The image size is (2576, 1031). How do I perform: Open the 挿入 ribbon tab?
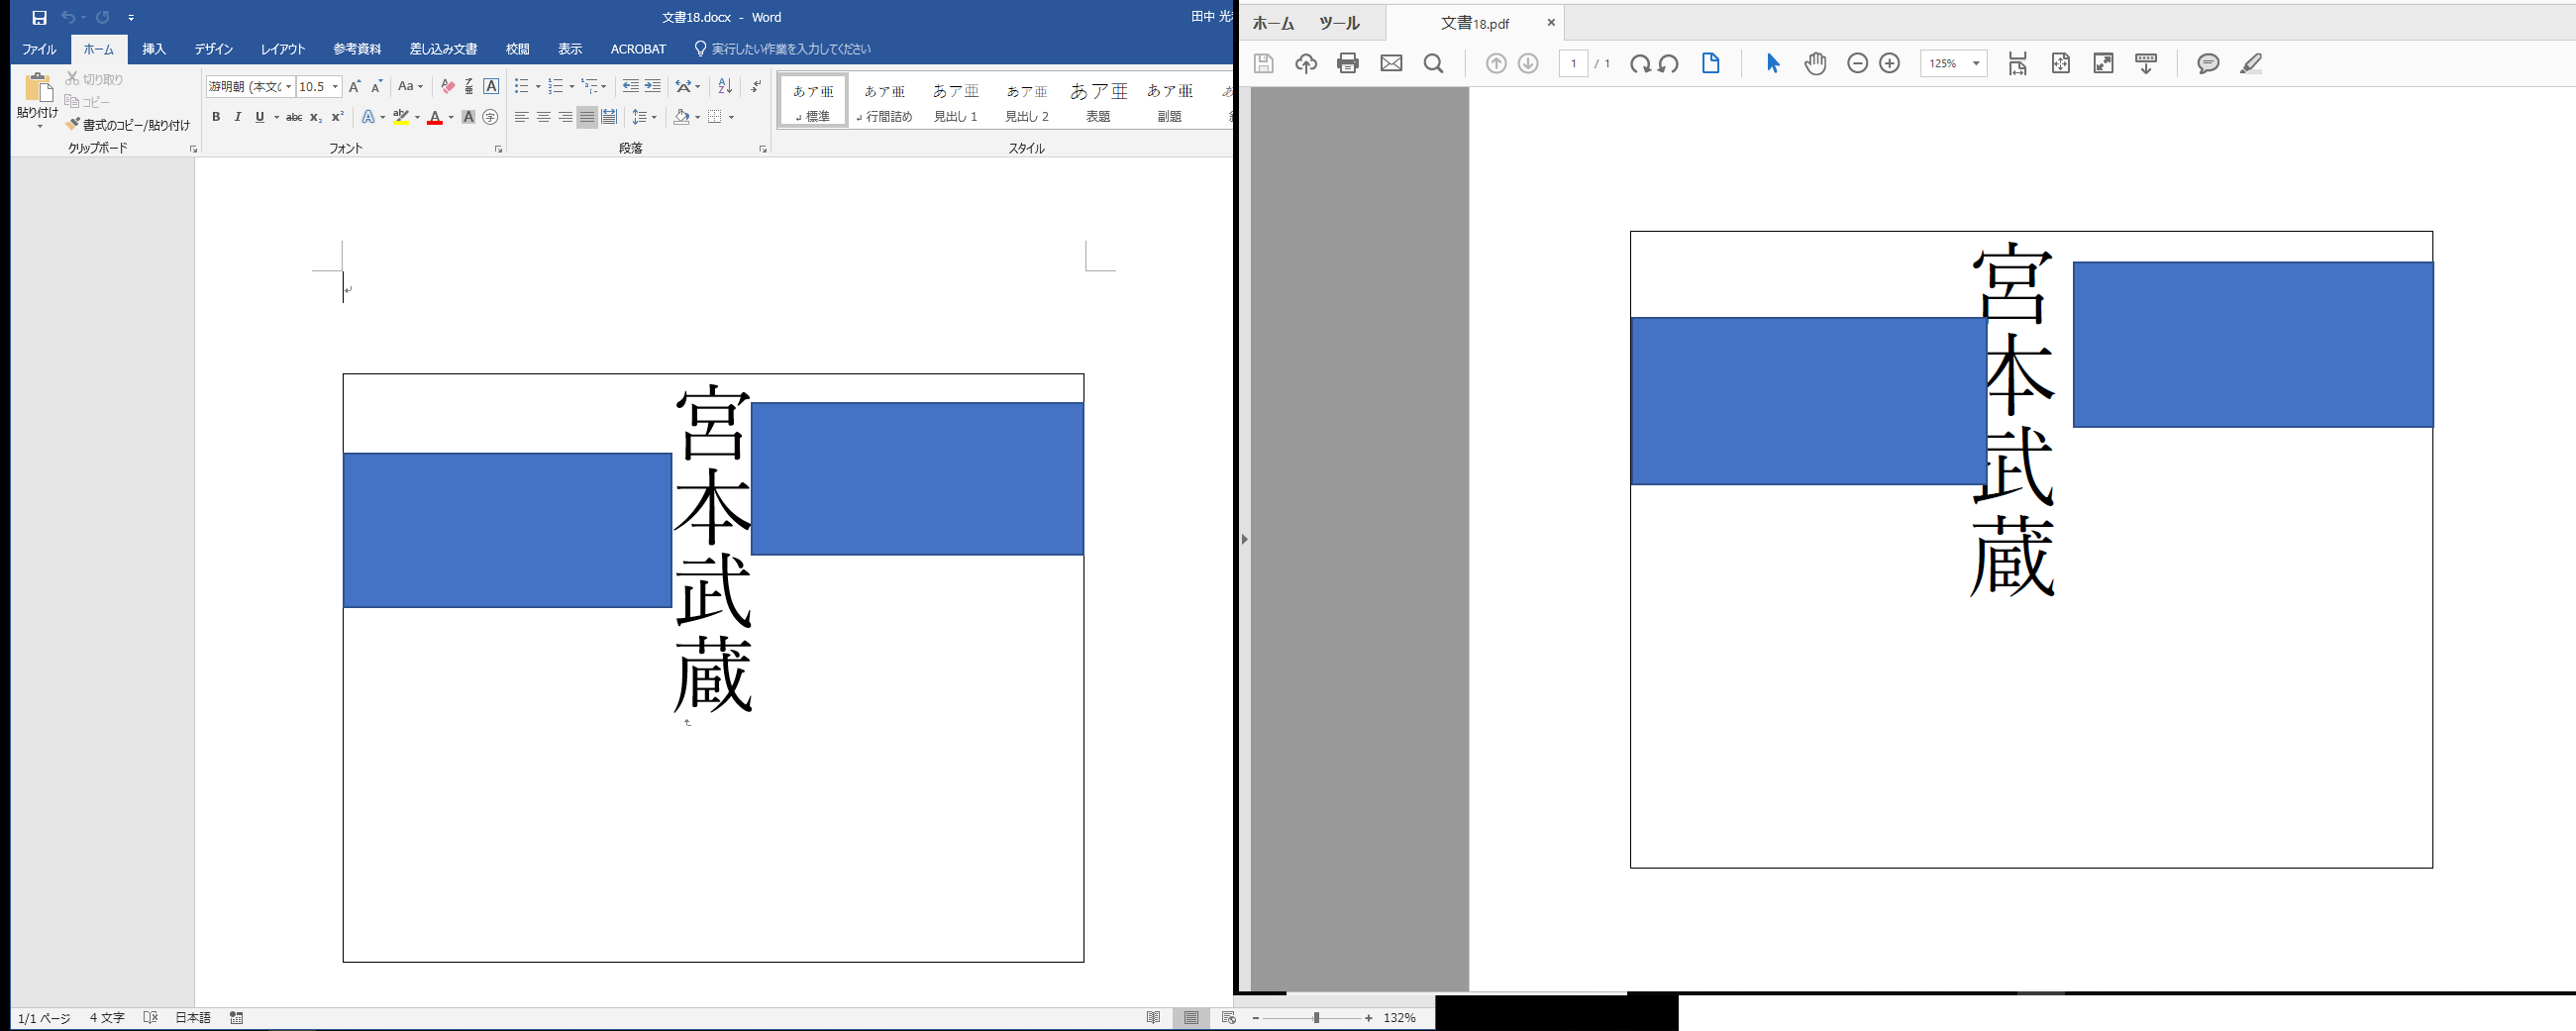[x=154, y=49]
